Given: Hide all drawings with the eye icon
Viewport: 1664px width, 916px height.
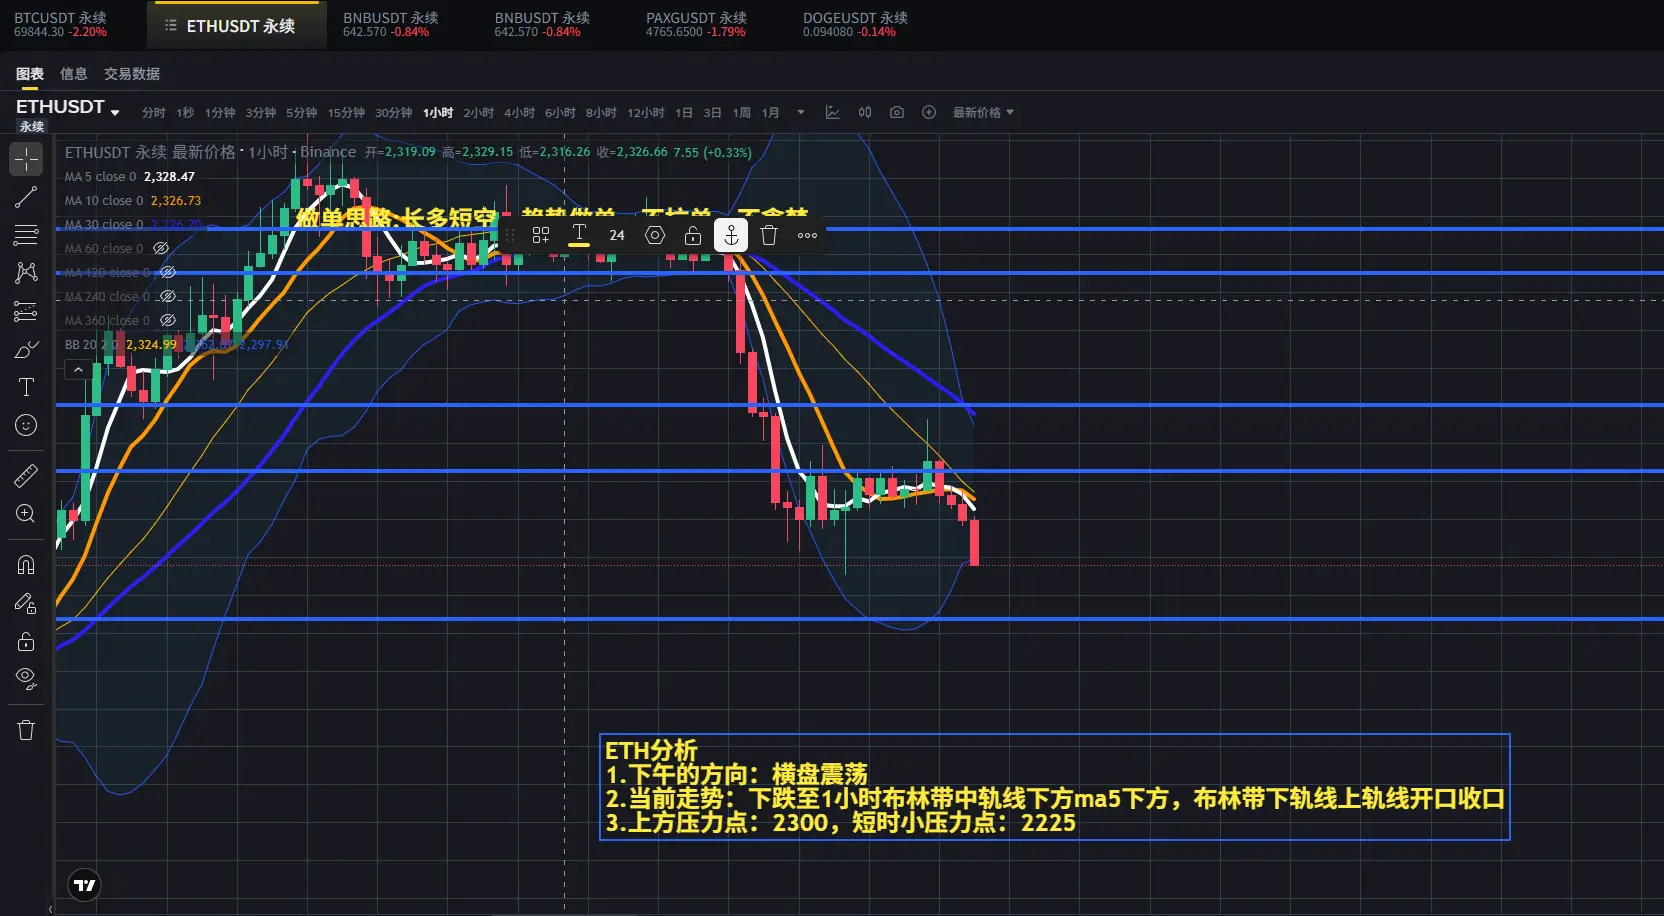Looking at the screenshot, I should coord(26,679).
